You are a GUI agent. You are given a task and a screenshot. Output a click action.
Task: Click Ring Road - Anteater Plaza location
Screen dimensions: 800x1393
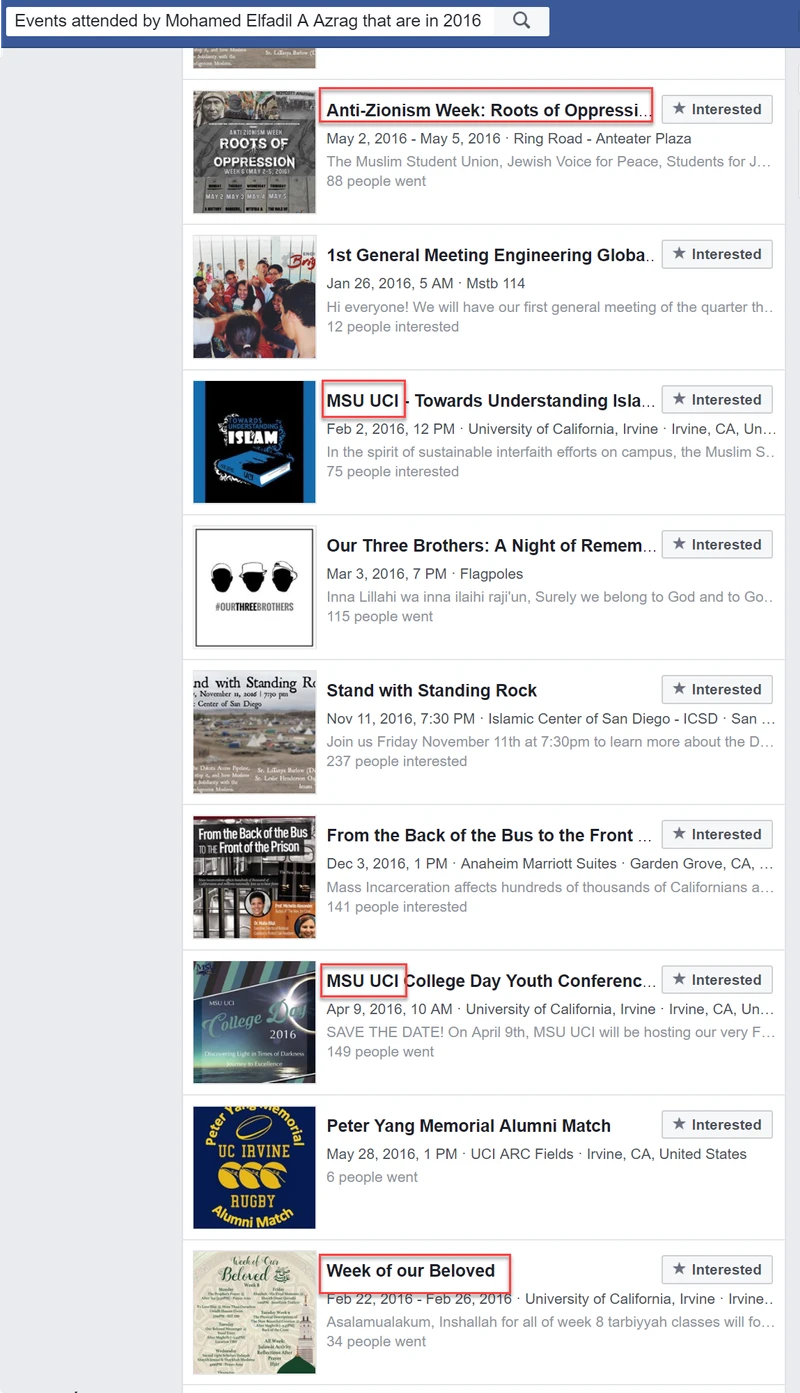[603, 138]
